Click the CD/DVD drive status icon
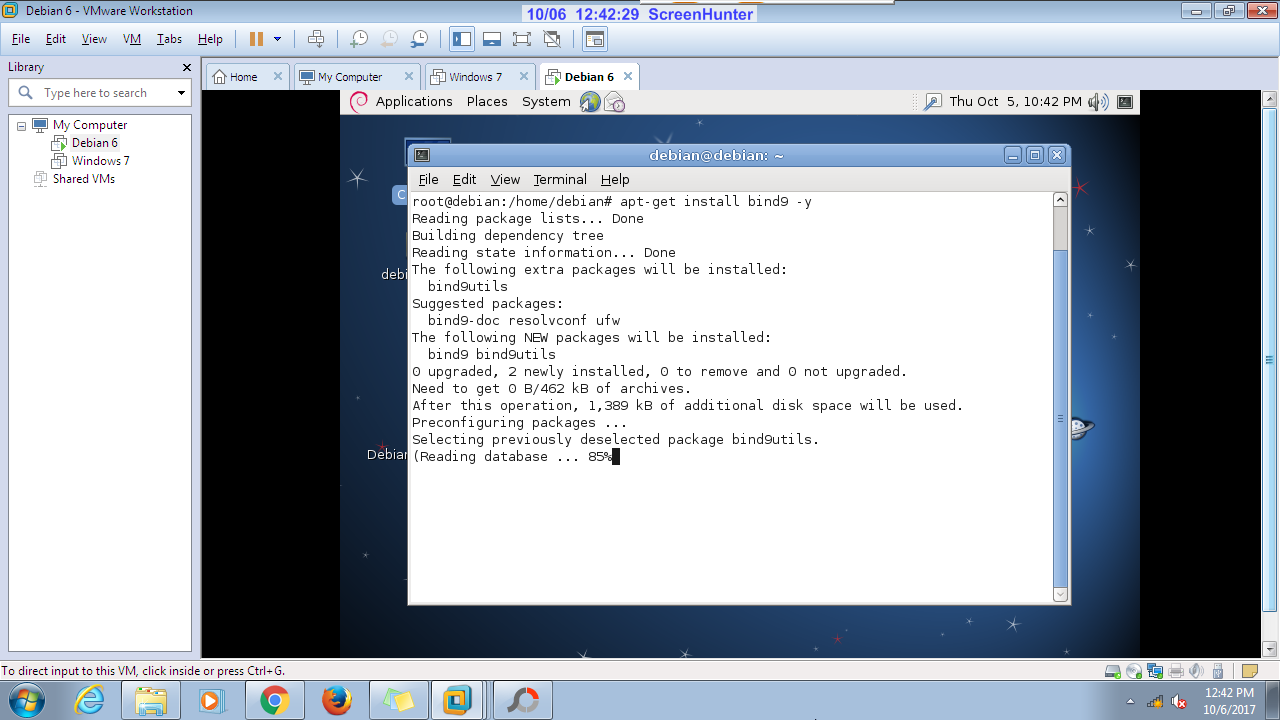The image size is (1280, 720). coord(1134,671)
